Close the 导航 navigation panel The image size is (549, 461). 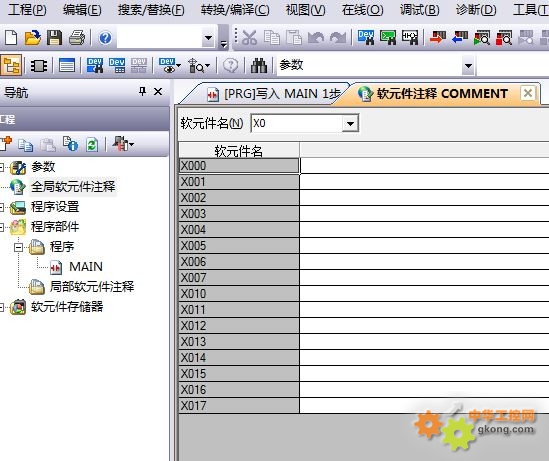point(158,92)
